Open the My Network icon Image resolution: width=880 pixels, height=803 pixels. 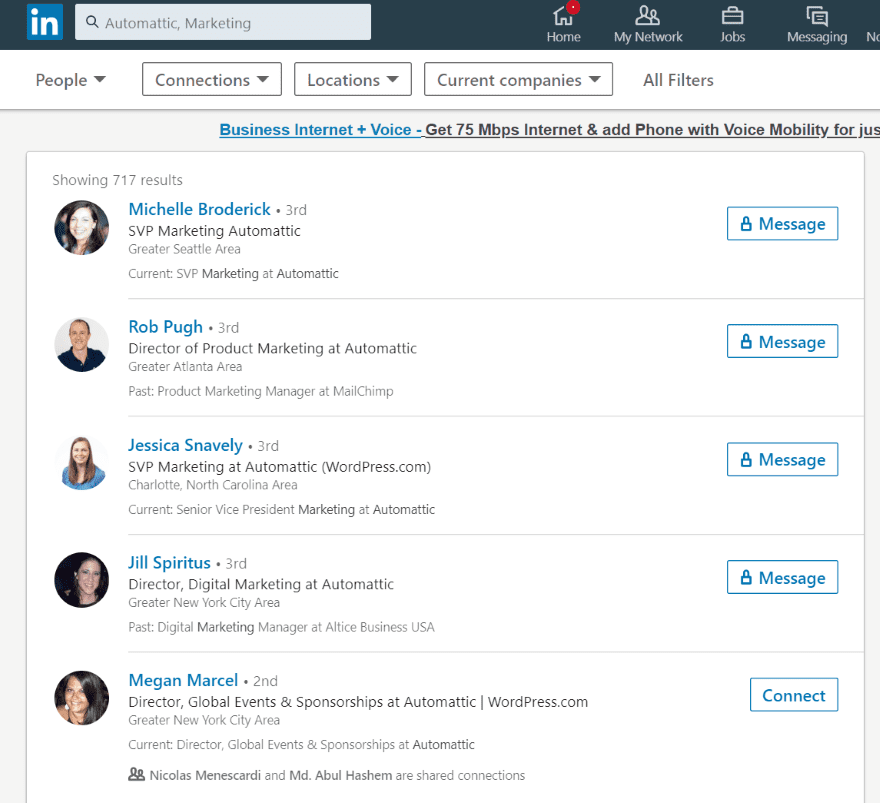tap(647, 15)
